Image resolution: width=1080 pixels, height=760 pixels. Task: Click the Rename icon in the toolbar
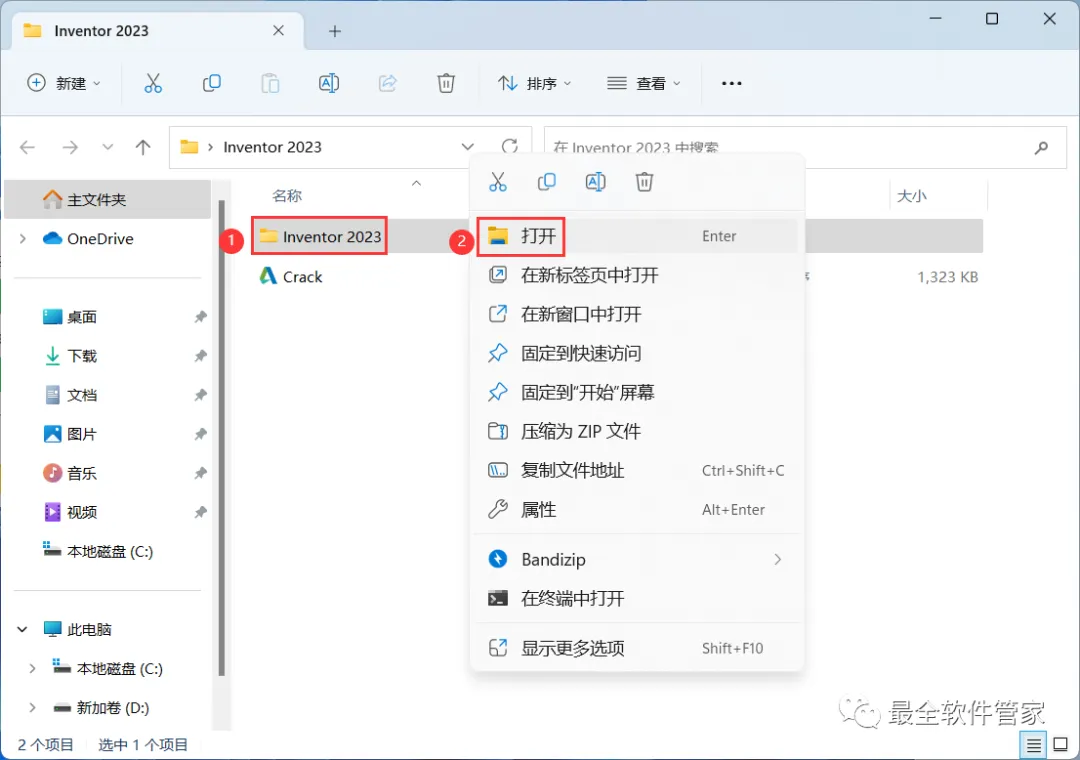click(329, 83)
